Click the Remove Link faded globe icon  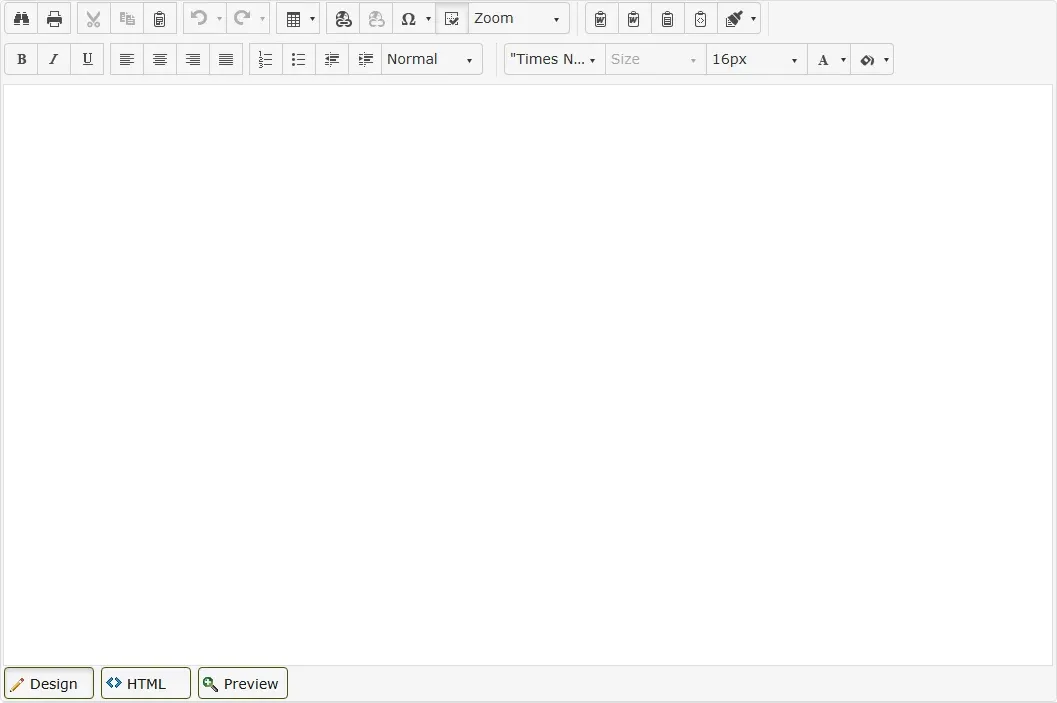tap(376, 19)
